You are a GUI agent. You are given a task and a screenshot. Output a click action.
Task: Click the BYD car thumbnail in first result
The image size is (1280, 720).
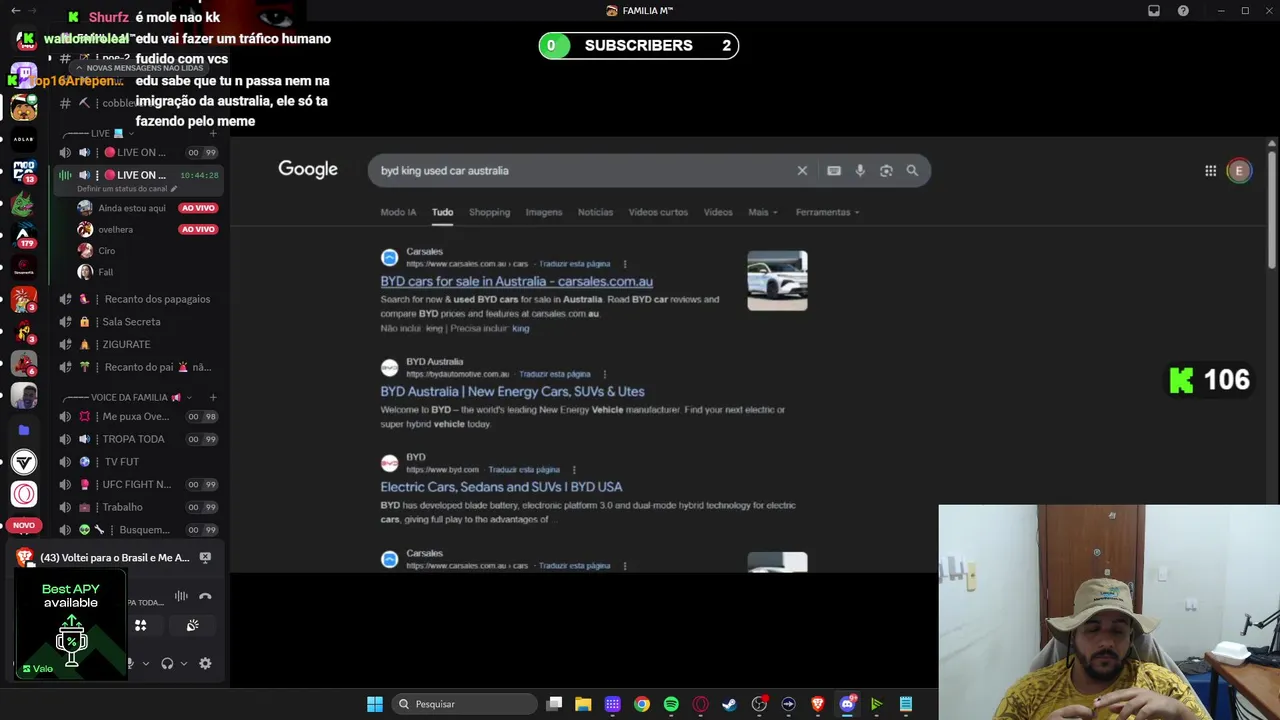[777, 280]
